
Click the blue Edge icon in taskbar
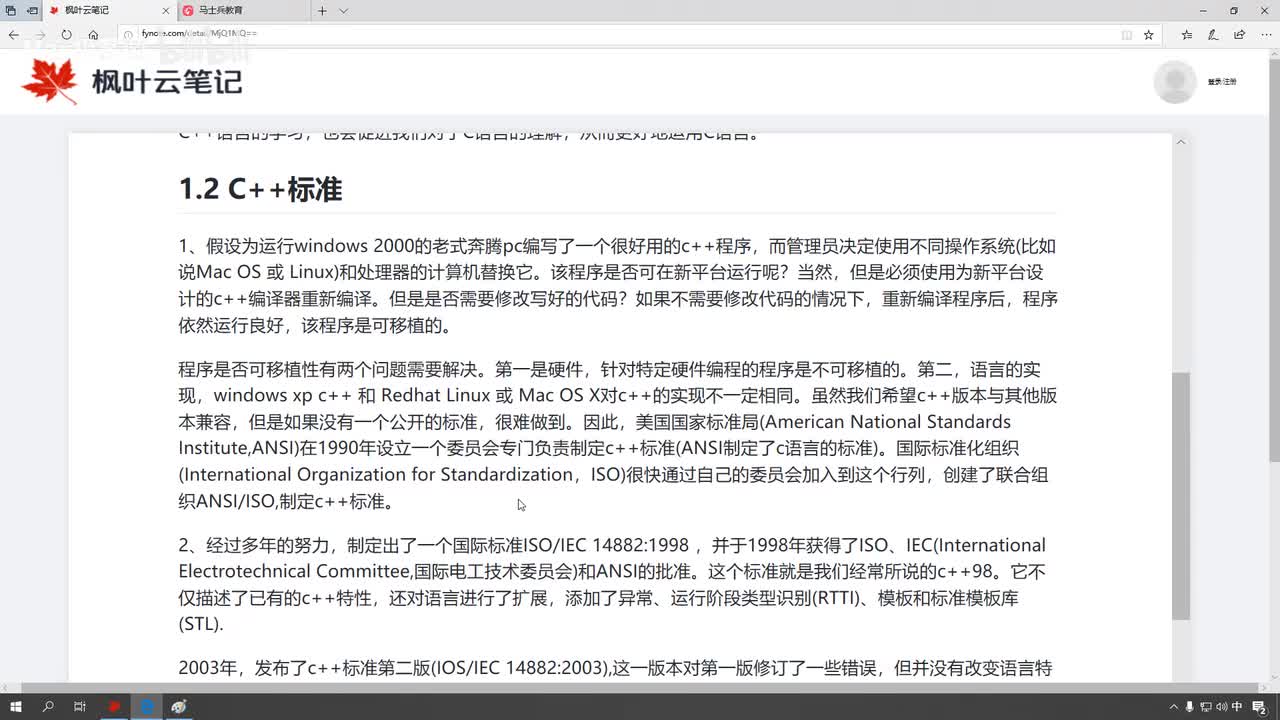point(146,707)
